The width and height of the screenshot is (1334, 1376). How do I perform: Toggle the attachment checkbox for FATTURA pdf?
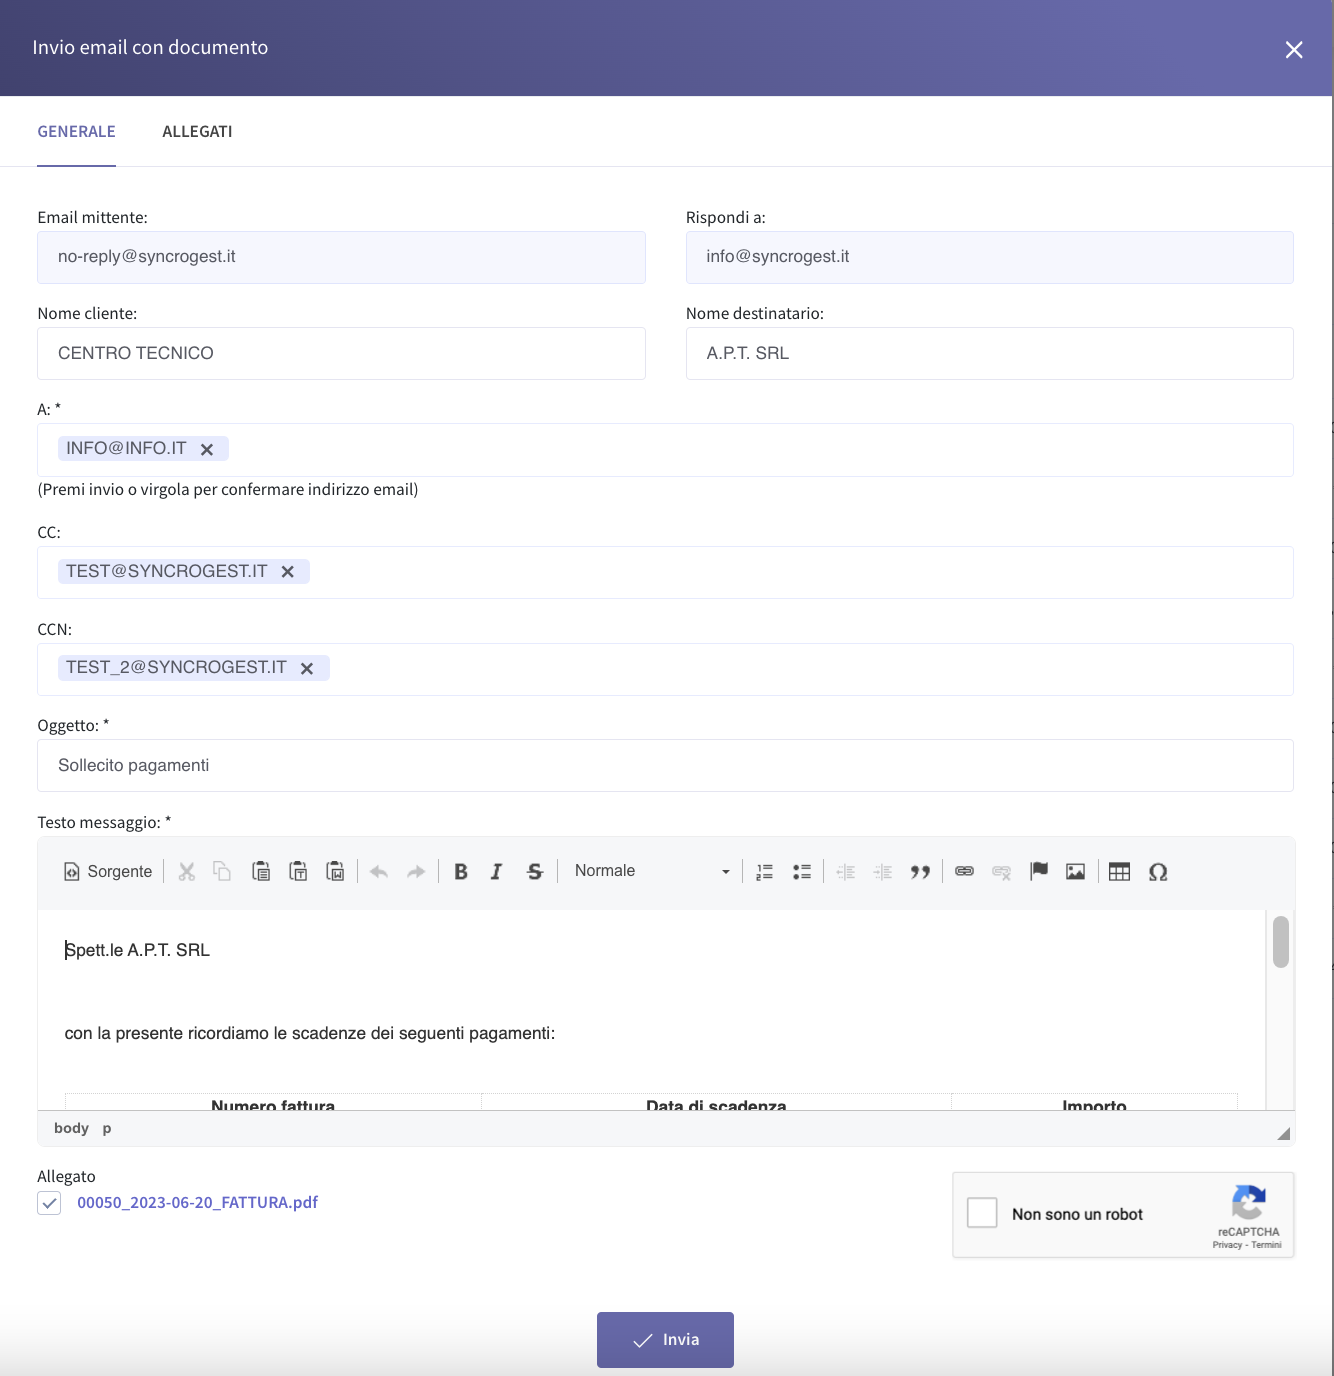[49, 1203]
